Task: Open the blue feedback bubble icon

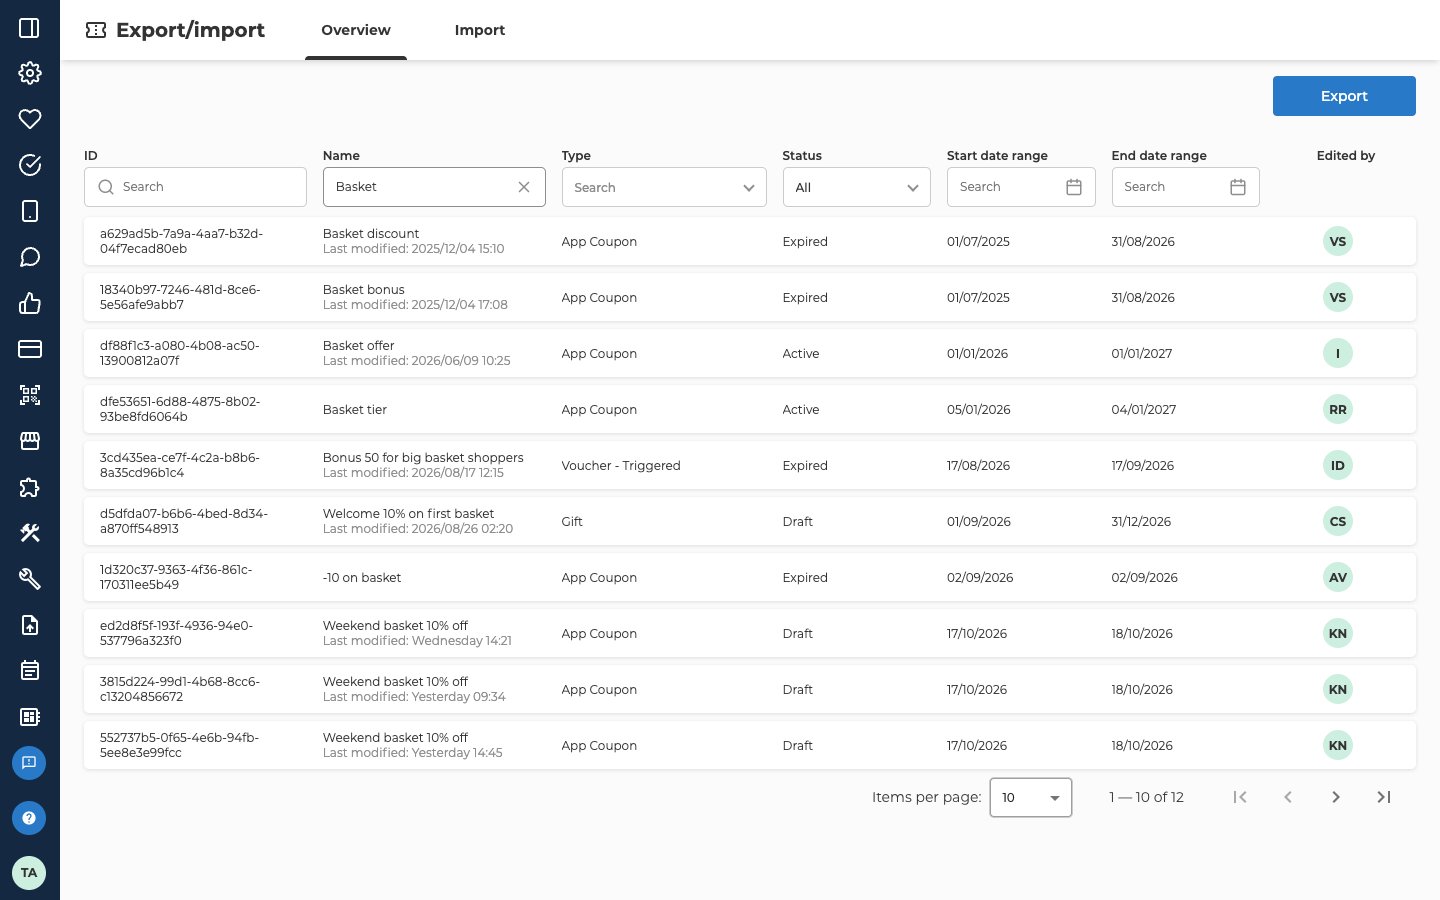Action: [29, 763]
